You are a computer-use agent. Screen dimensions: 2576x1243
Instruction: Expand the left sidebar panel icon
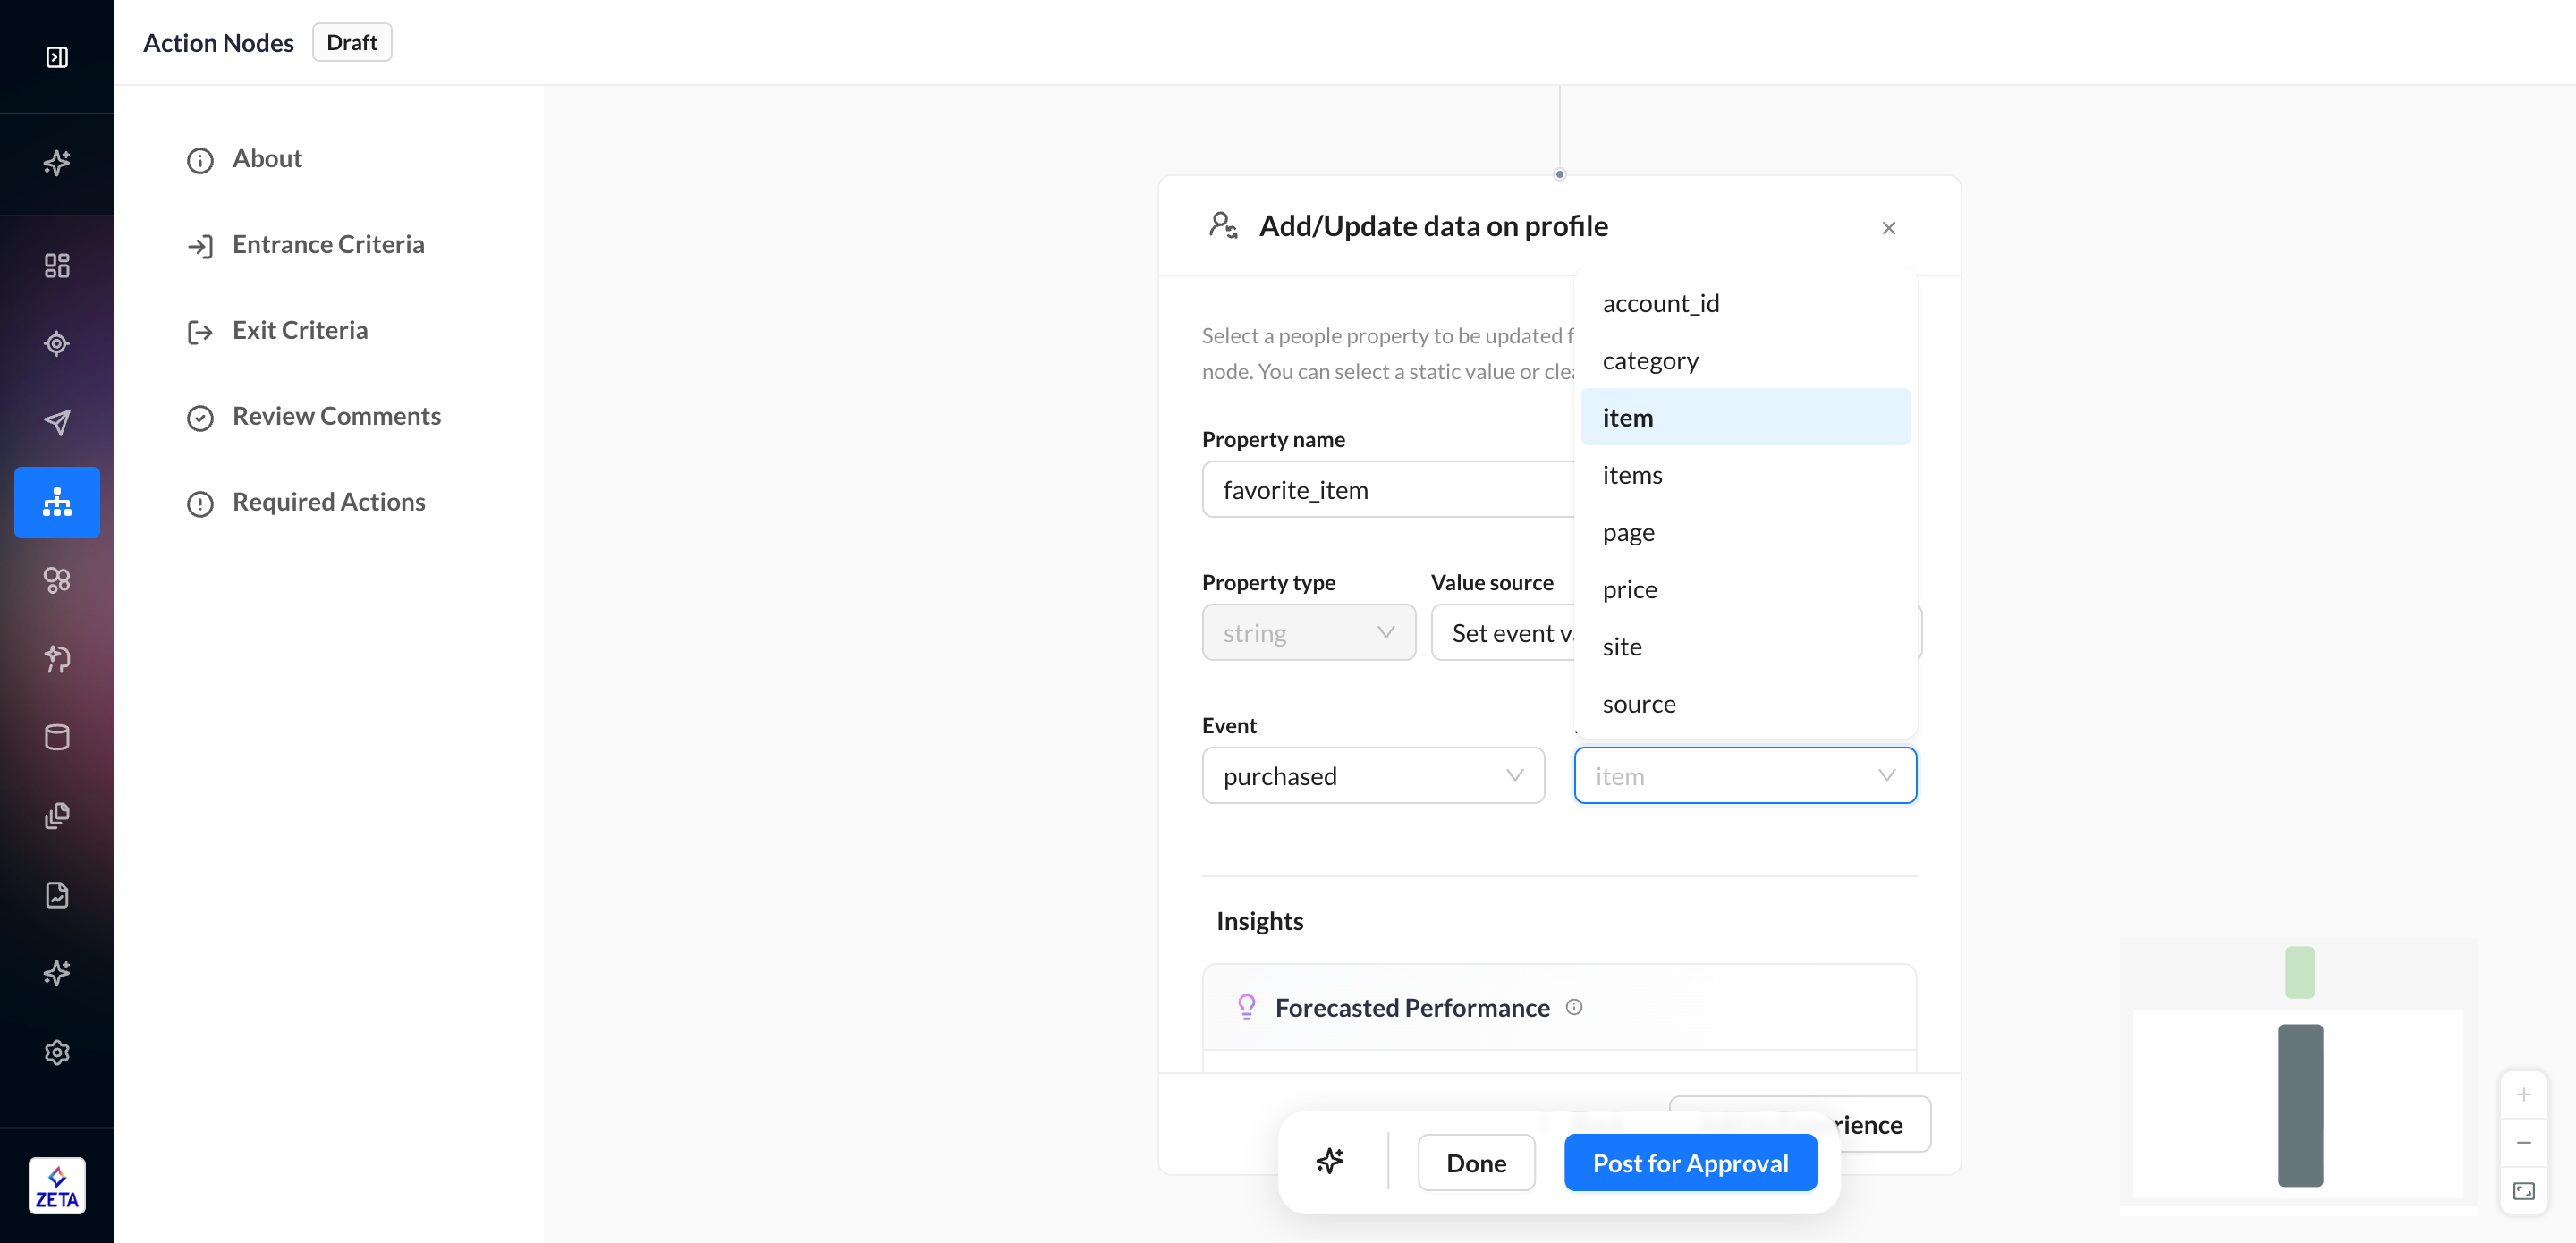57,57
